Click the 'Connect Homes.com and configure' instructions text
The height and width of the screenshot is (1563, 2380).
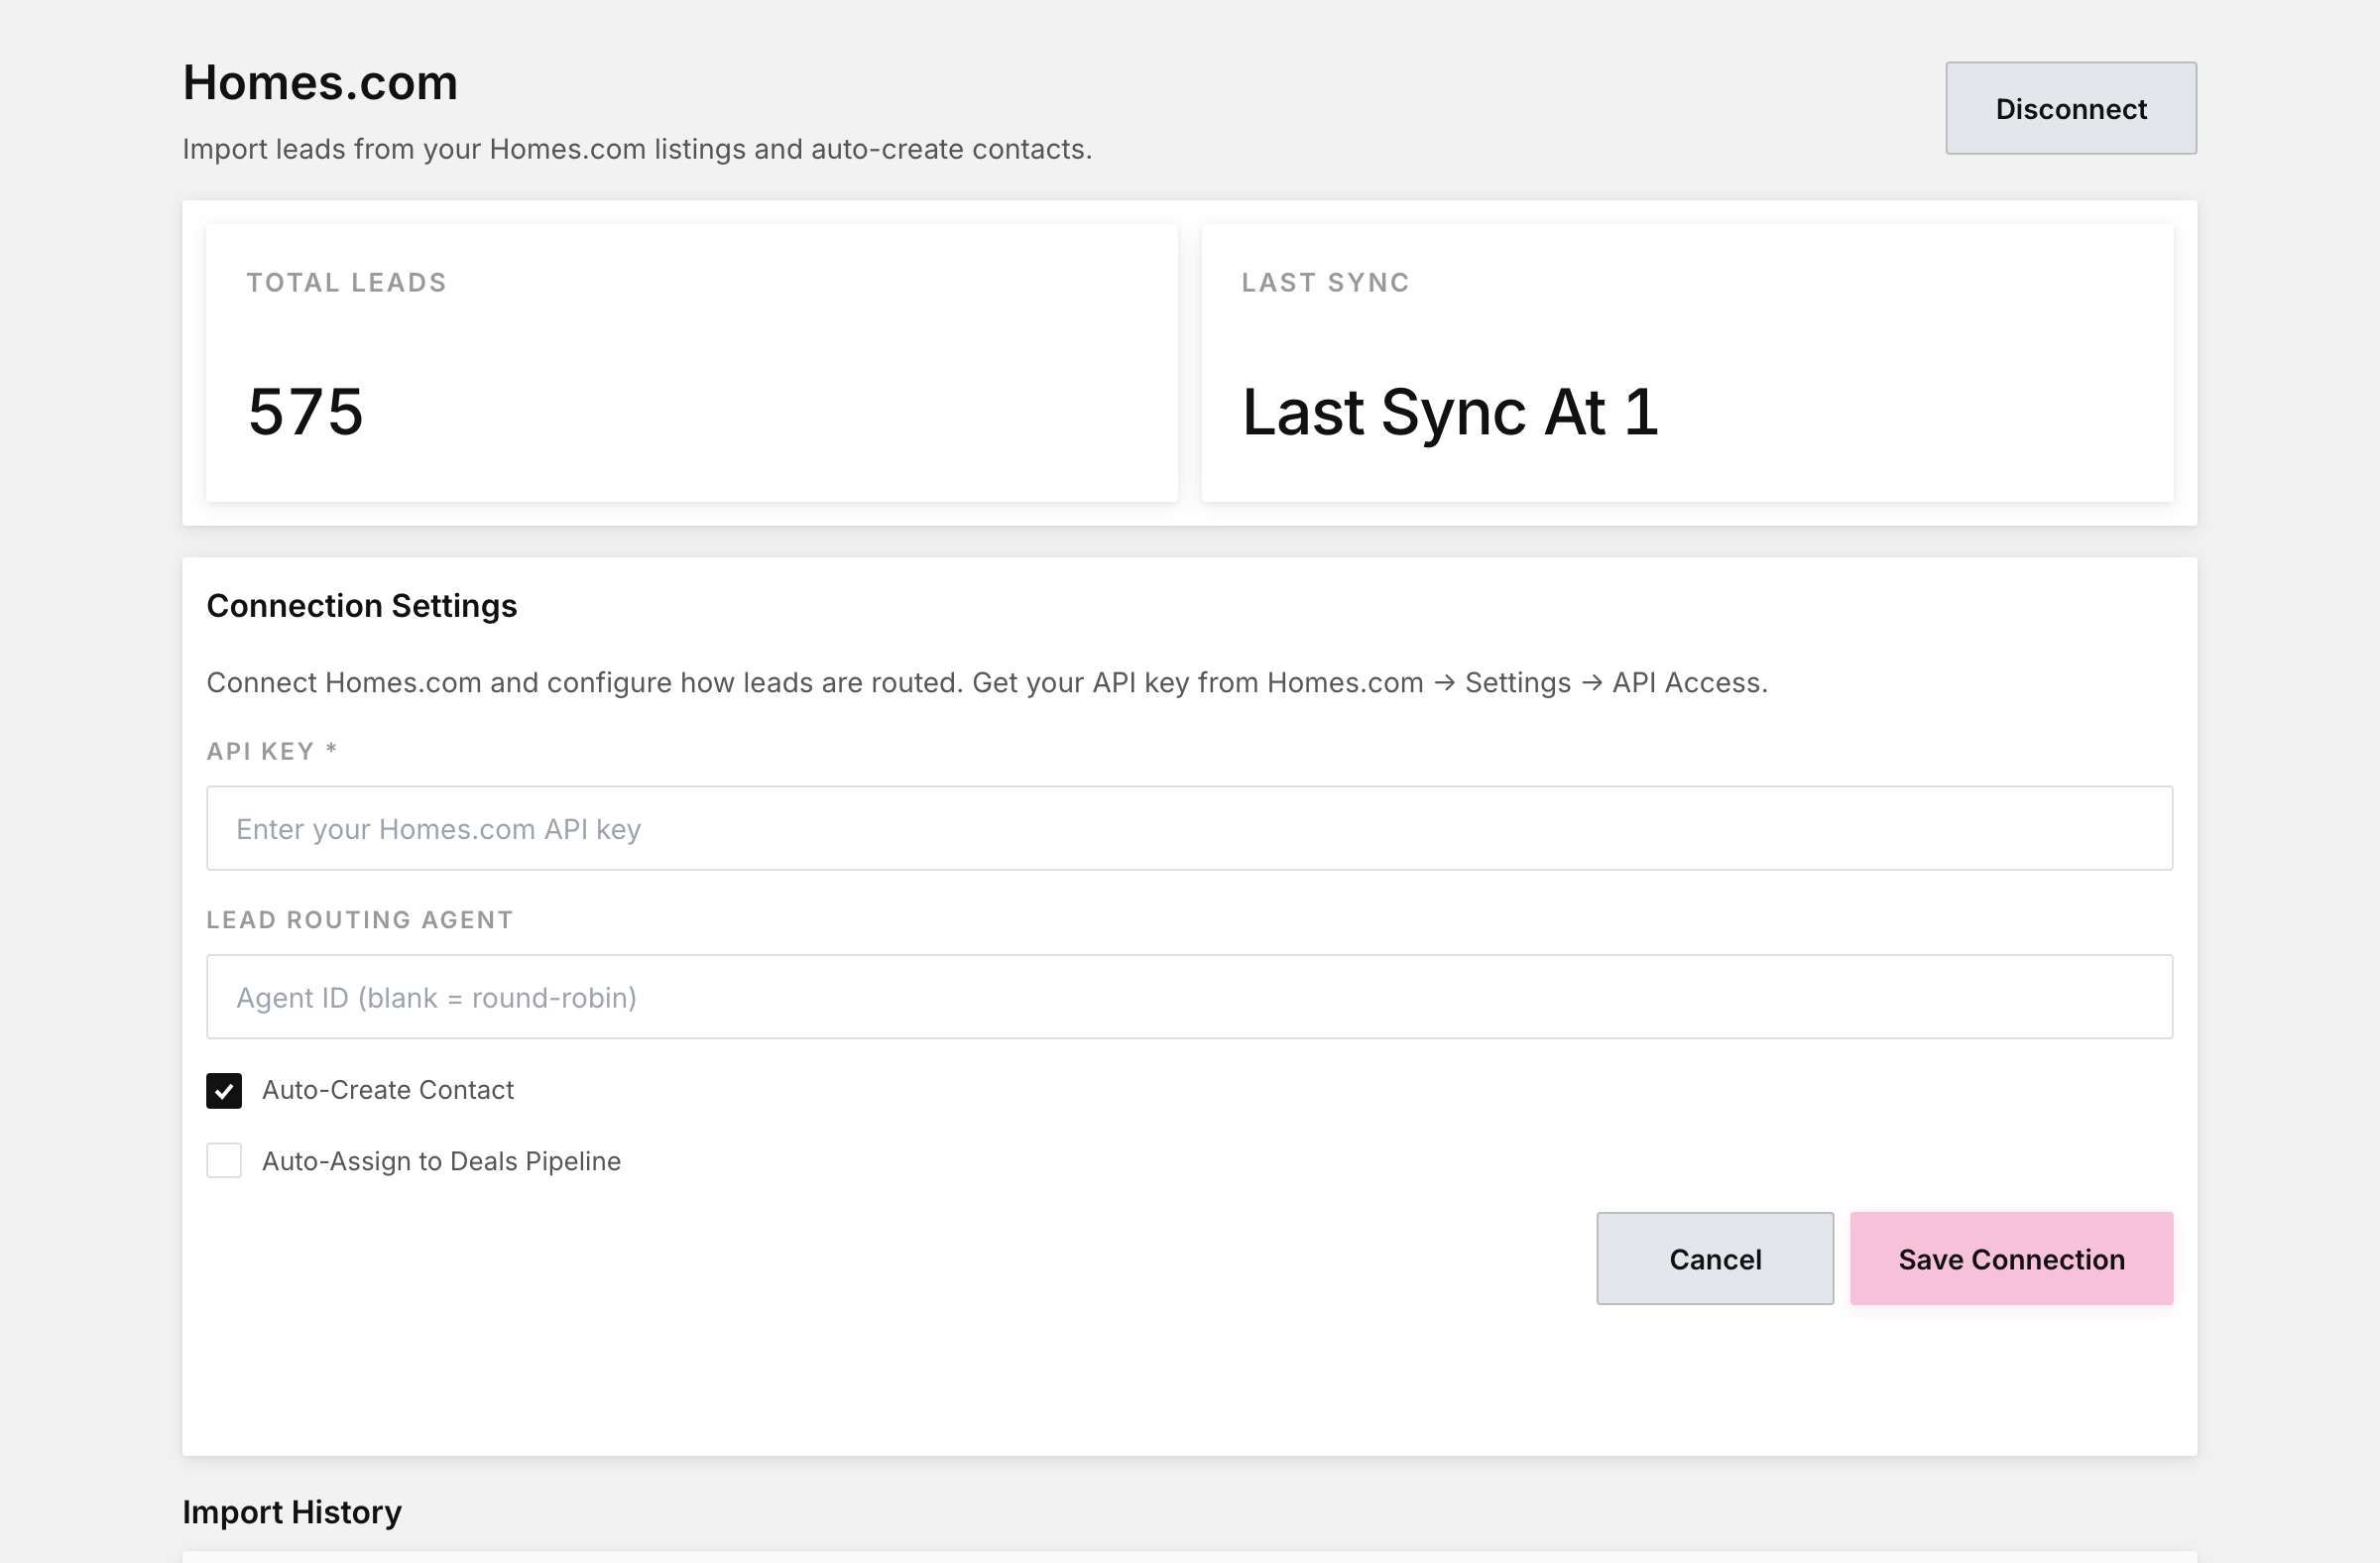[x=987, y=682]
